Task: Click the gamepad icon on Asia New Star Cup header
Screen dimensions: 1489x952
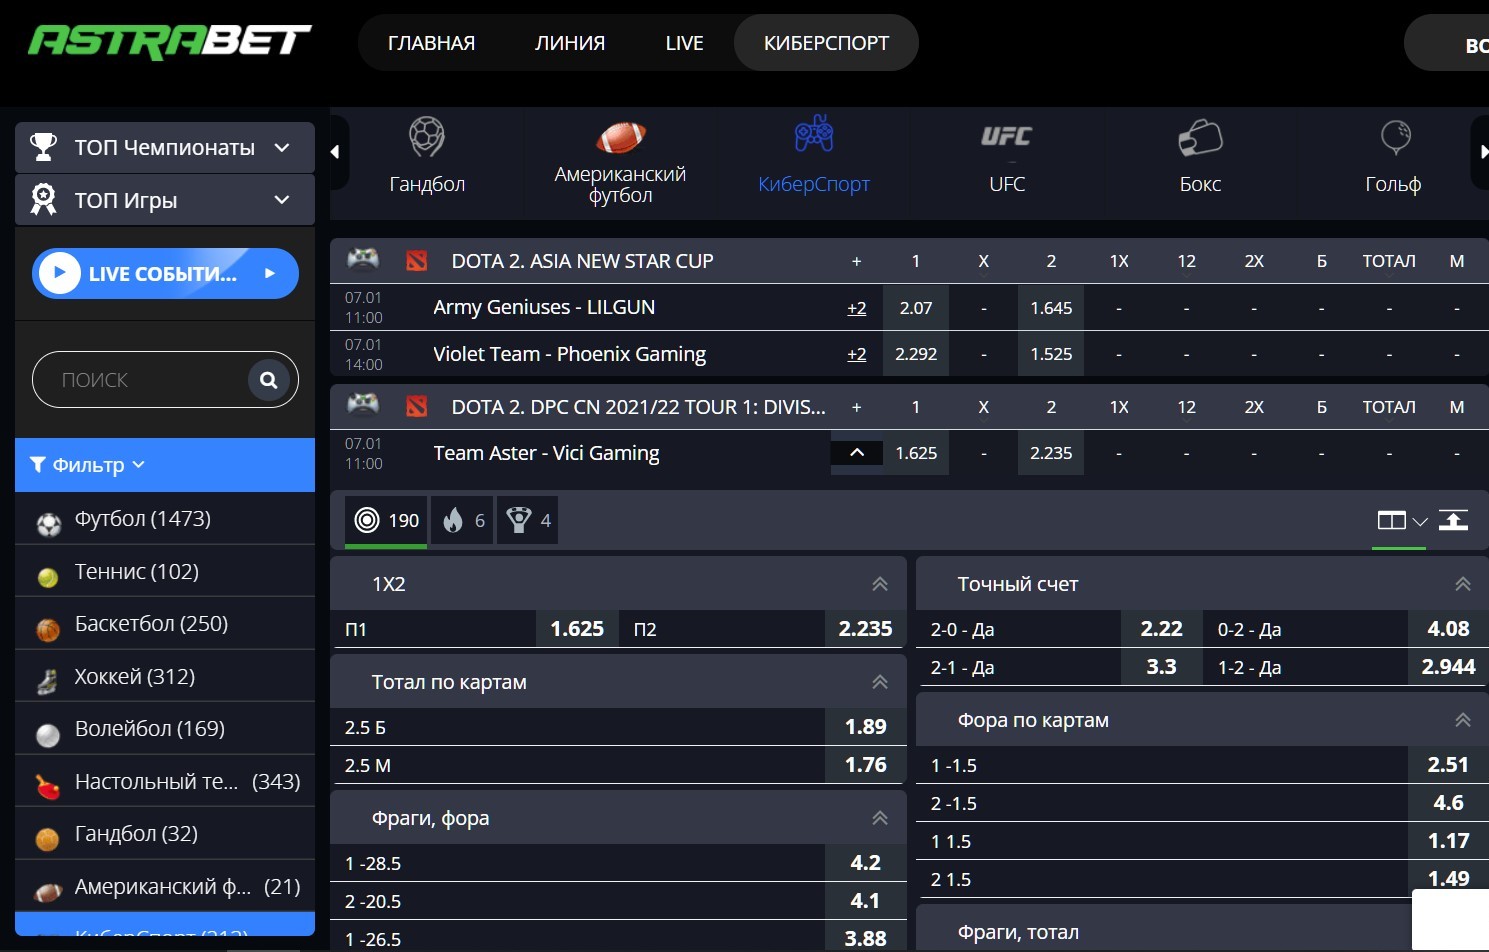Action: 363,260
